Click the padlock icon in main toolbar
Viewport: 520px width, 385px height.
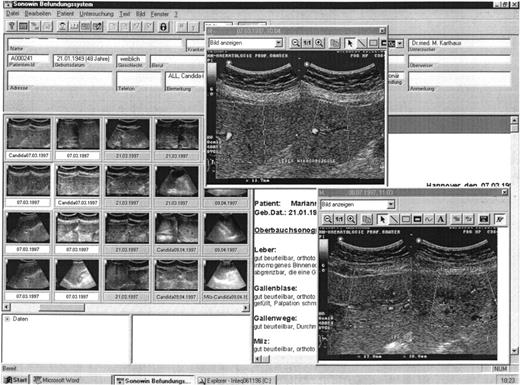[x=163, y=26]
